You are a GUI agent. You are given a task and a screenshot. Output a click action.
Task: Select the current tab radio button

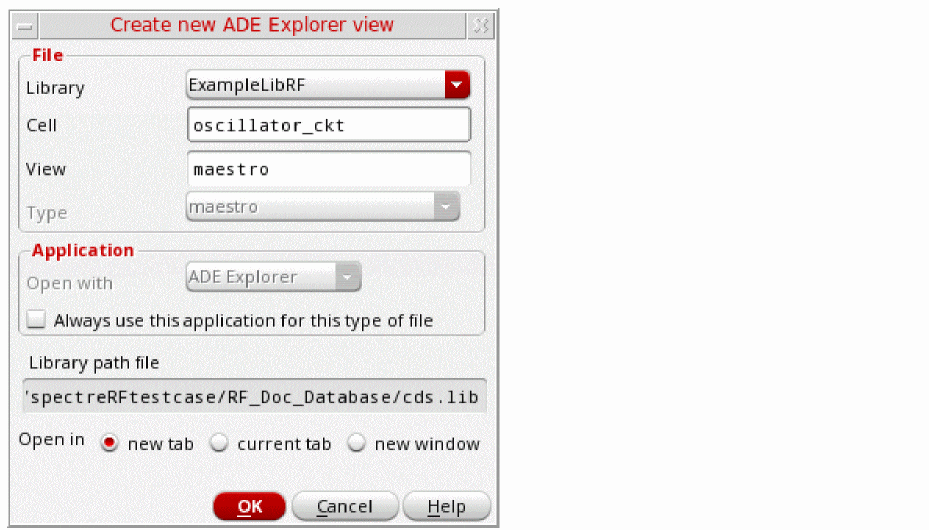[219, 443]
